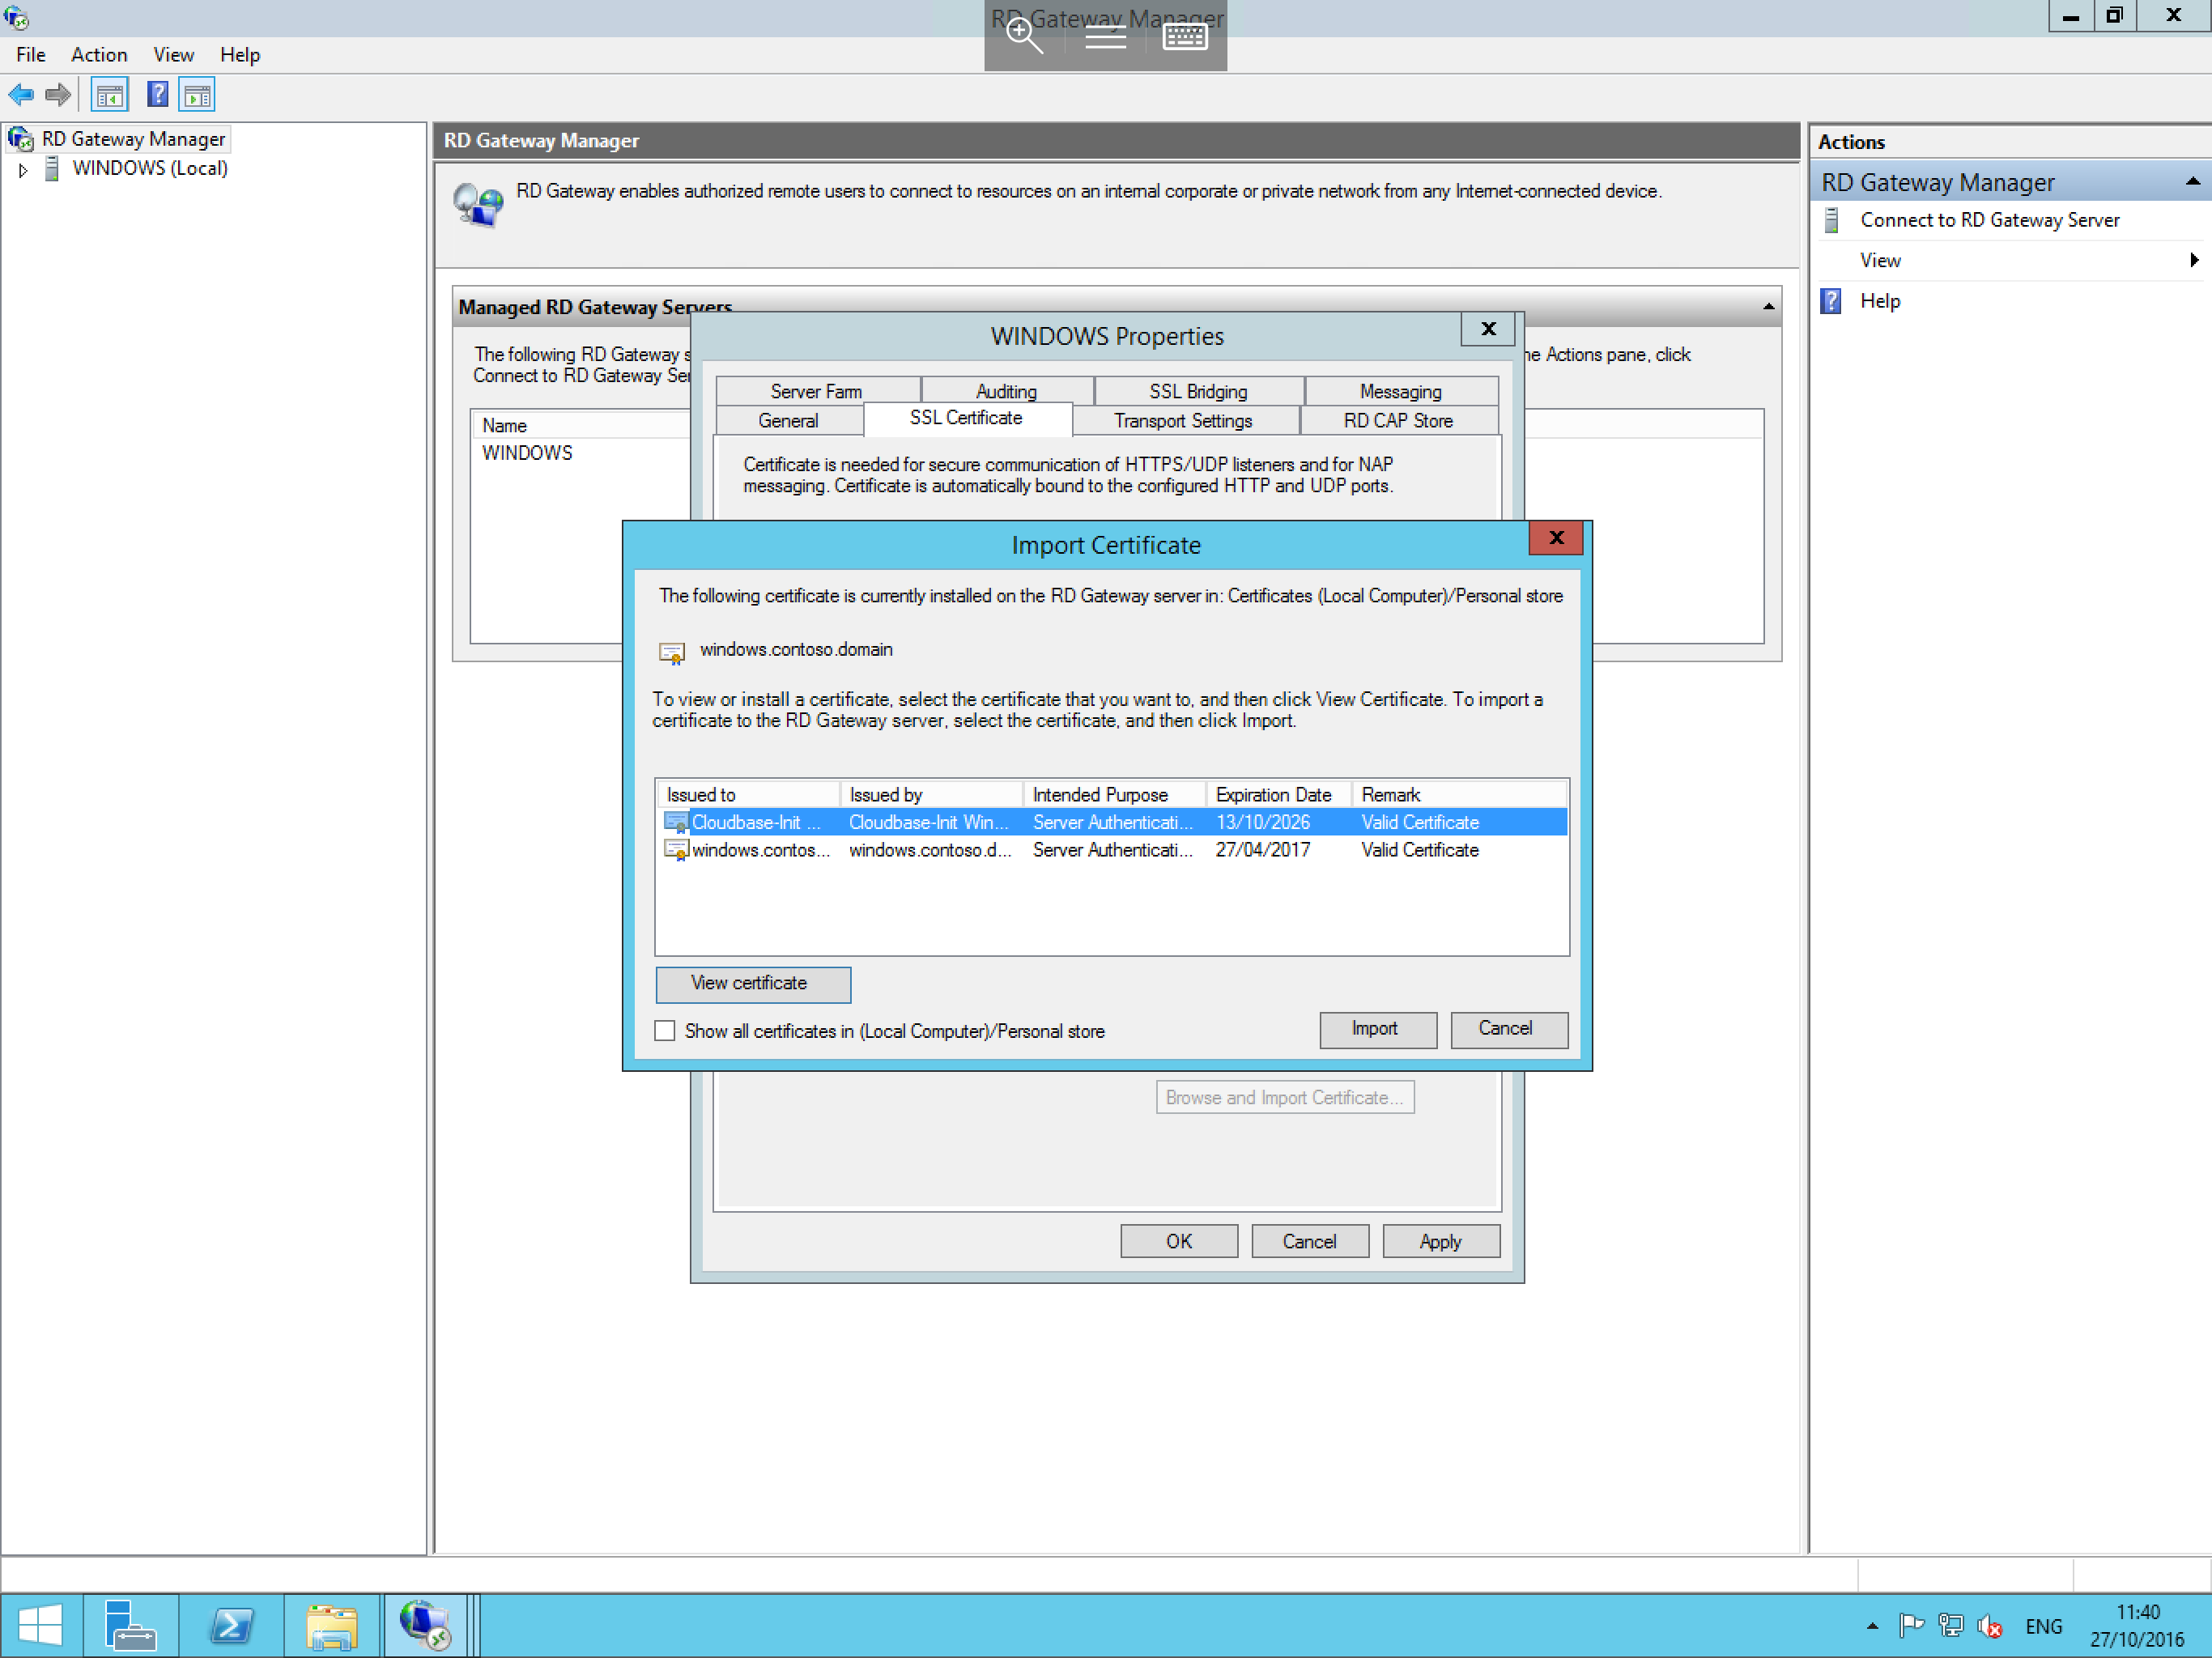Open the Action menu
The image size is (2212, 1658).
[99, 55]
